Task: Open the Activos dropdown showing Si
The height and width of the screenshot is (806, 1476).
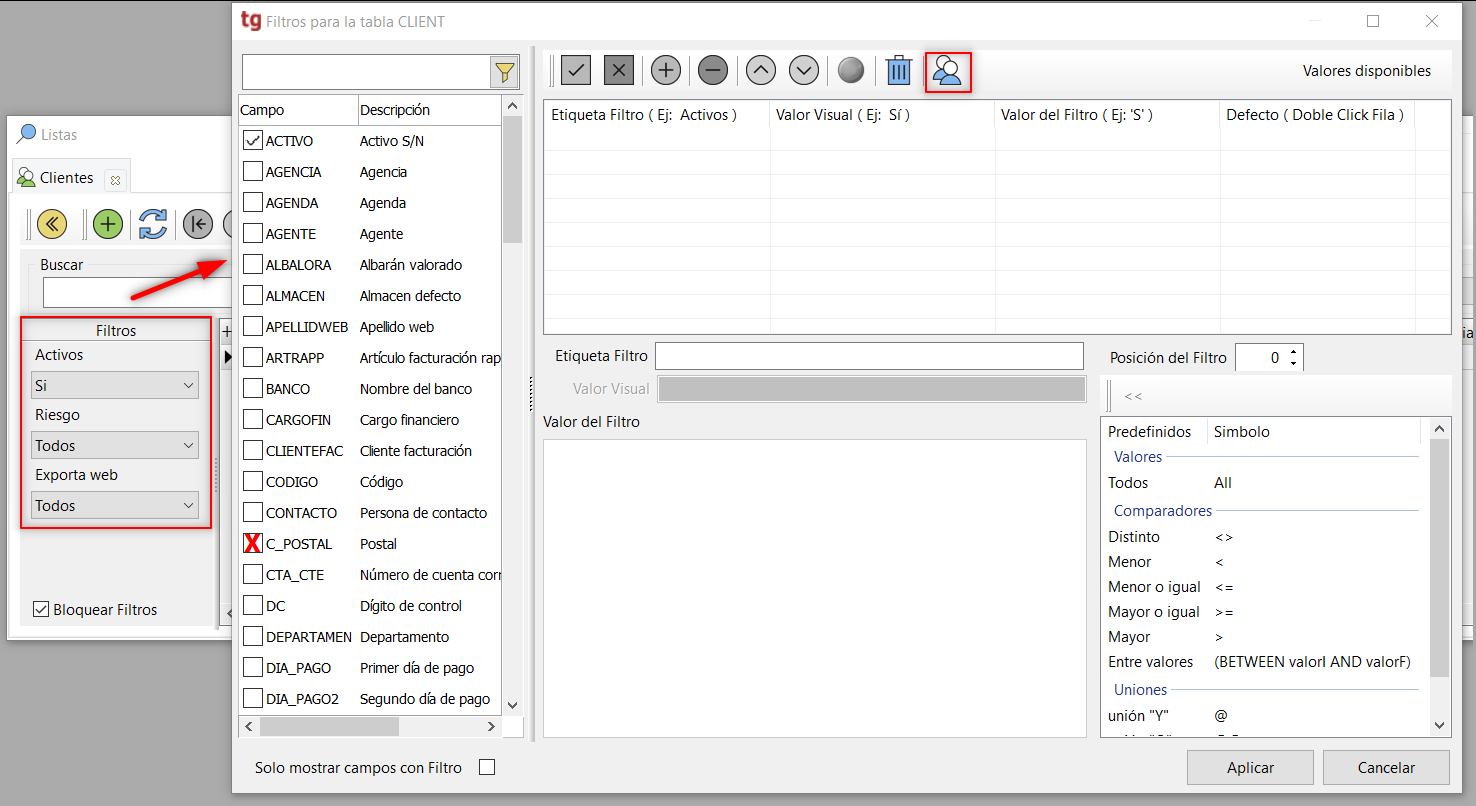Action: [115, 385]
